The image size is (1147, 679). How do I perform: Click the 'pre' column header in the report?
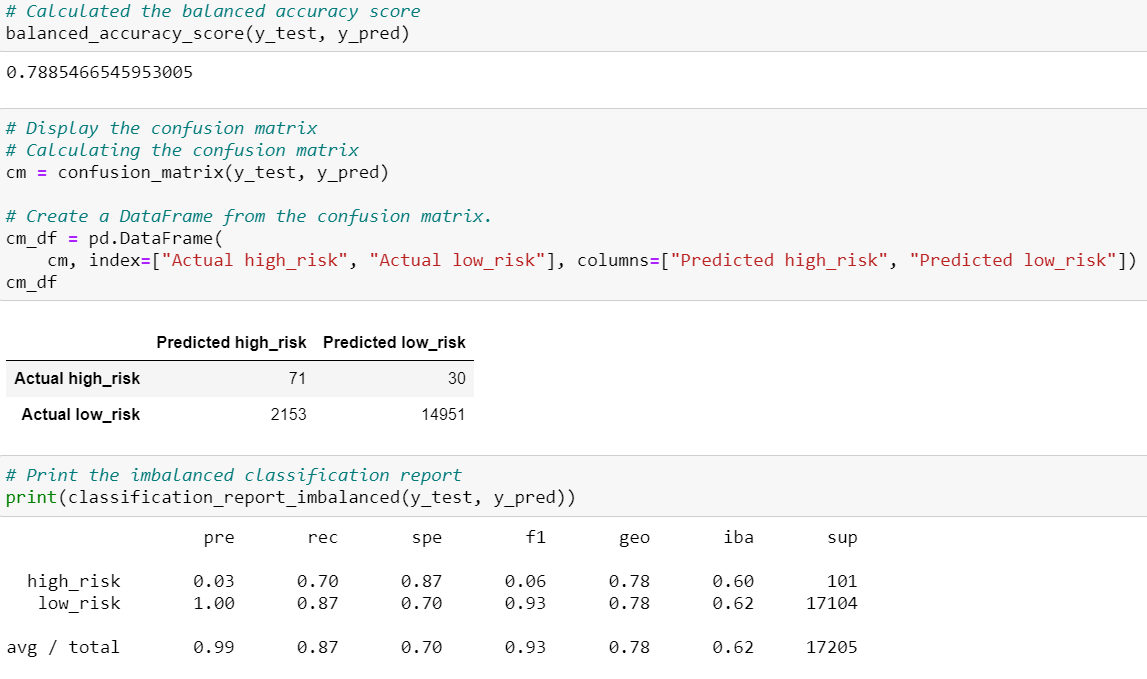point(219,538)
